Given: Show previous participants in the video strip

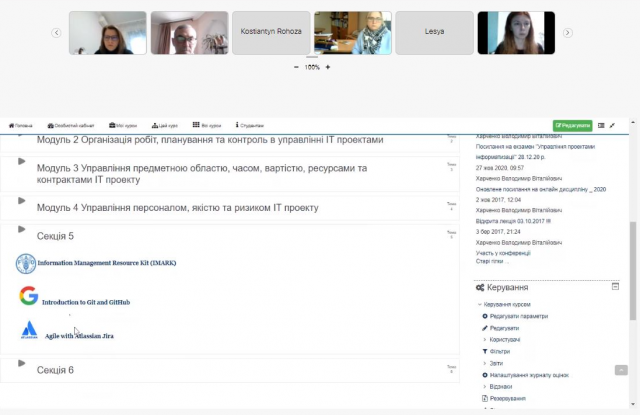Looking at the screenshot, I should coord(56,33).
